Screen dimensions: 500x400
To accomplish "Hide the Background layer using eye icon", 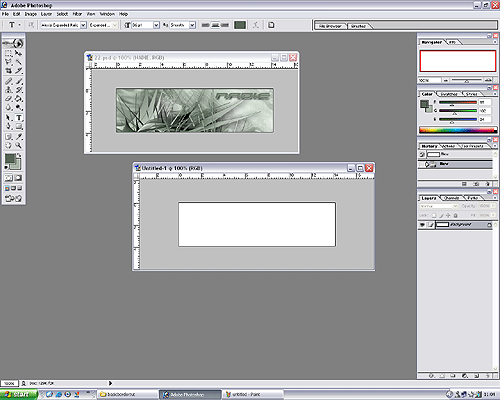I will pos(422,225).
